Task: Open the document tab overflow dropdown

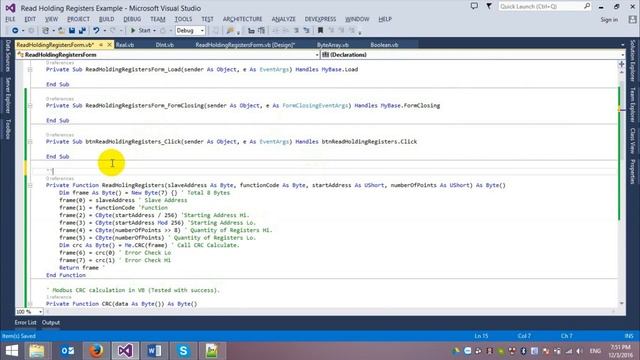Action: tap(622, 45)
